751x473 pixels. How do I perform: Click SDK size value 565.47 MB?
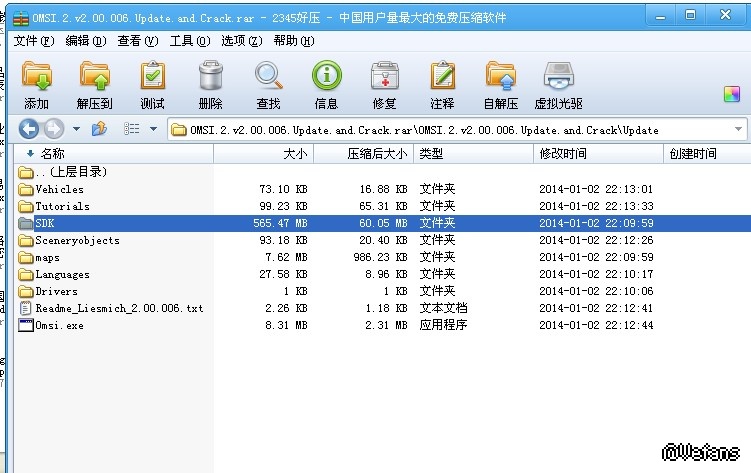click(x=280, y=223)
